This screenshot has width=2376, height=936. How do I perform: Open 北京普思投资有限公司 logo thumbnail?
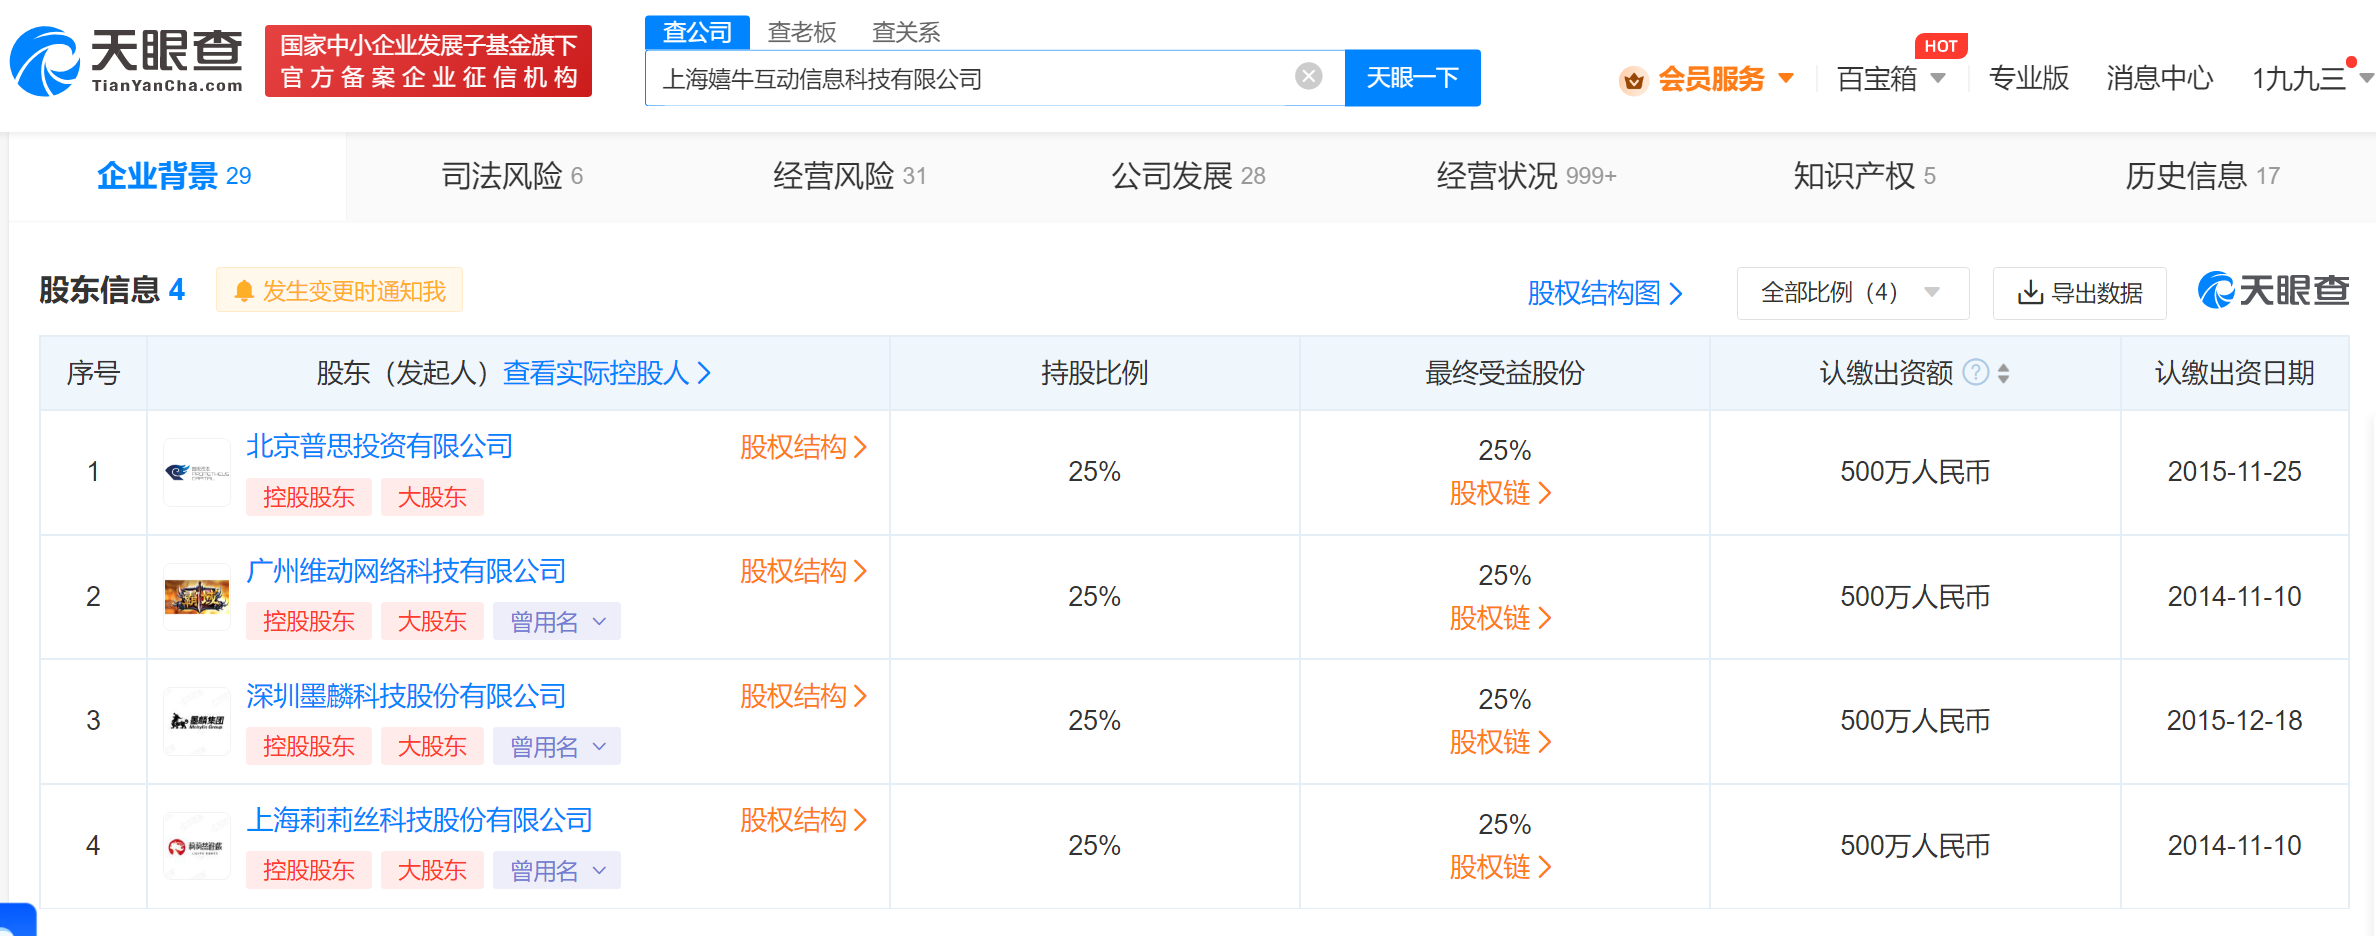(197, 472)
